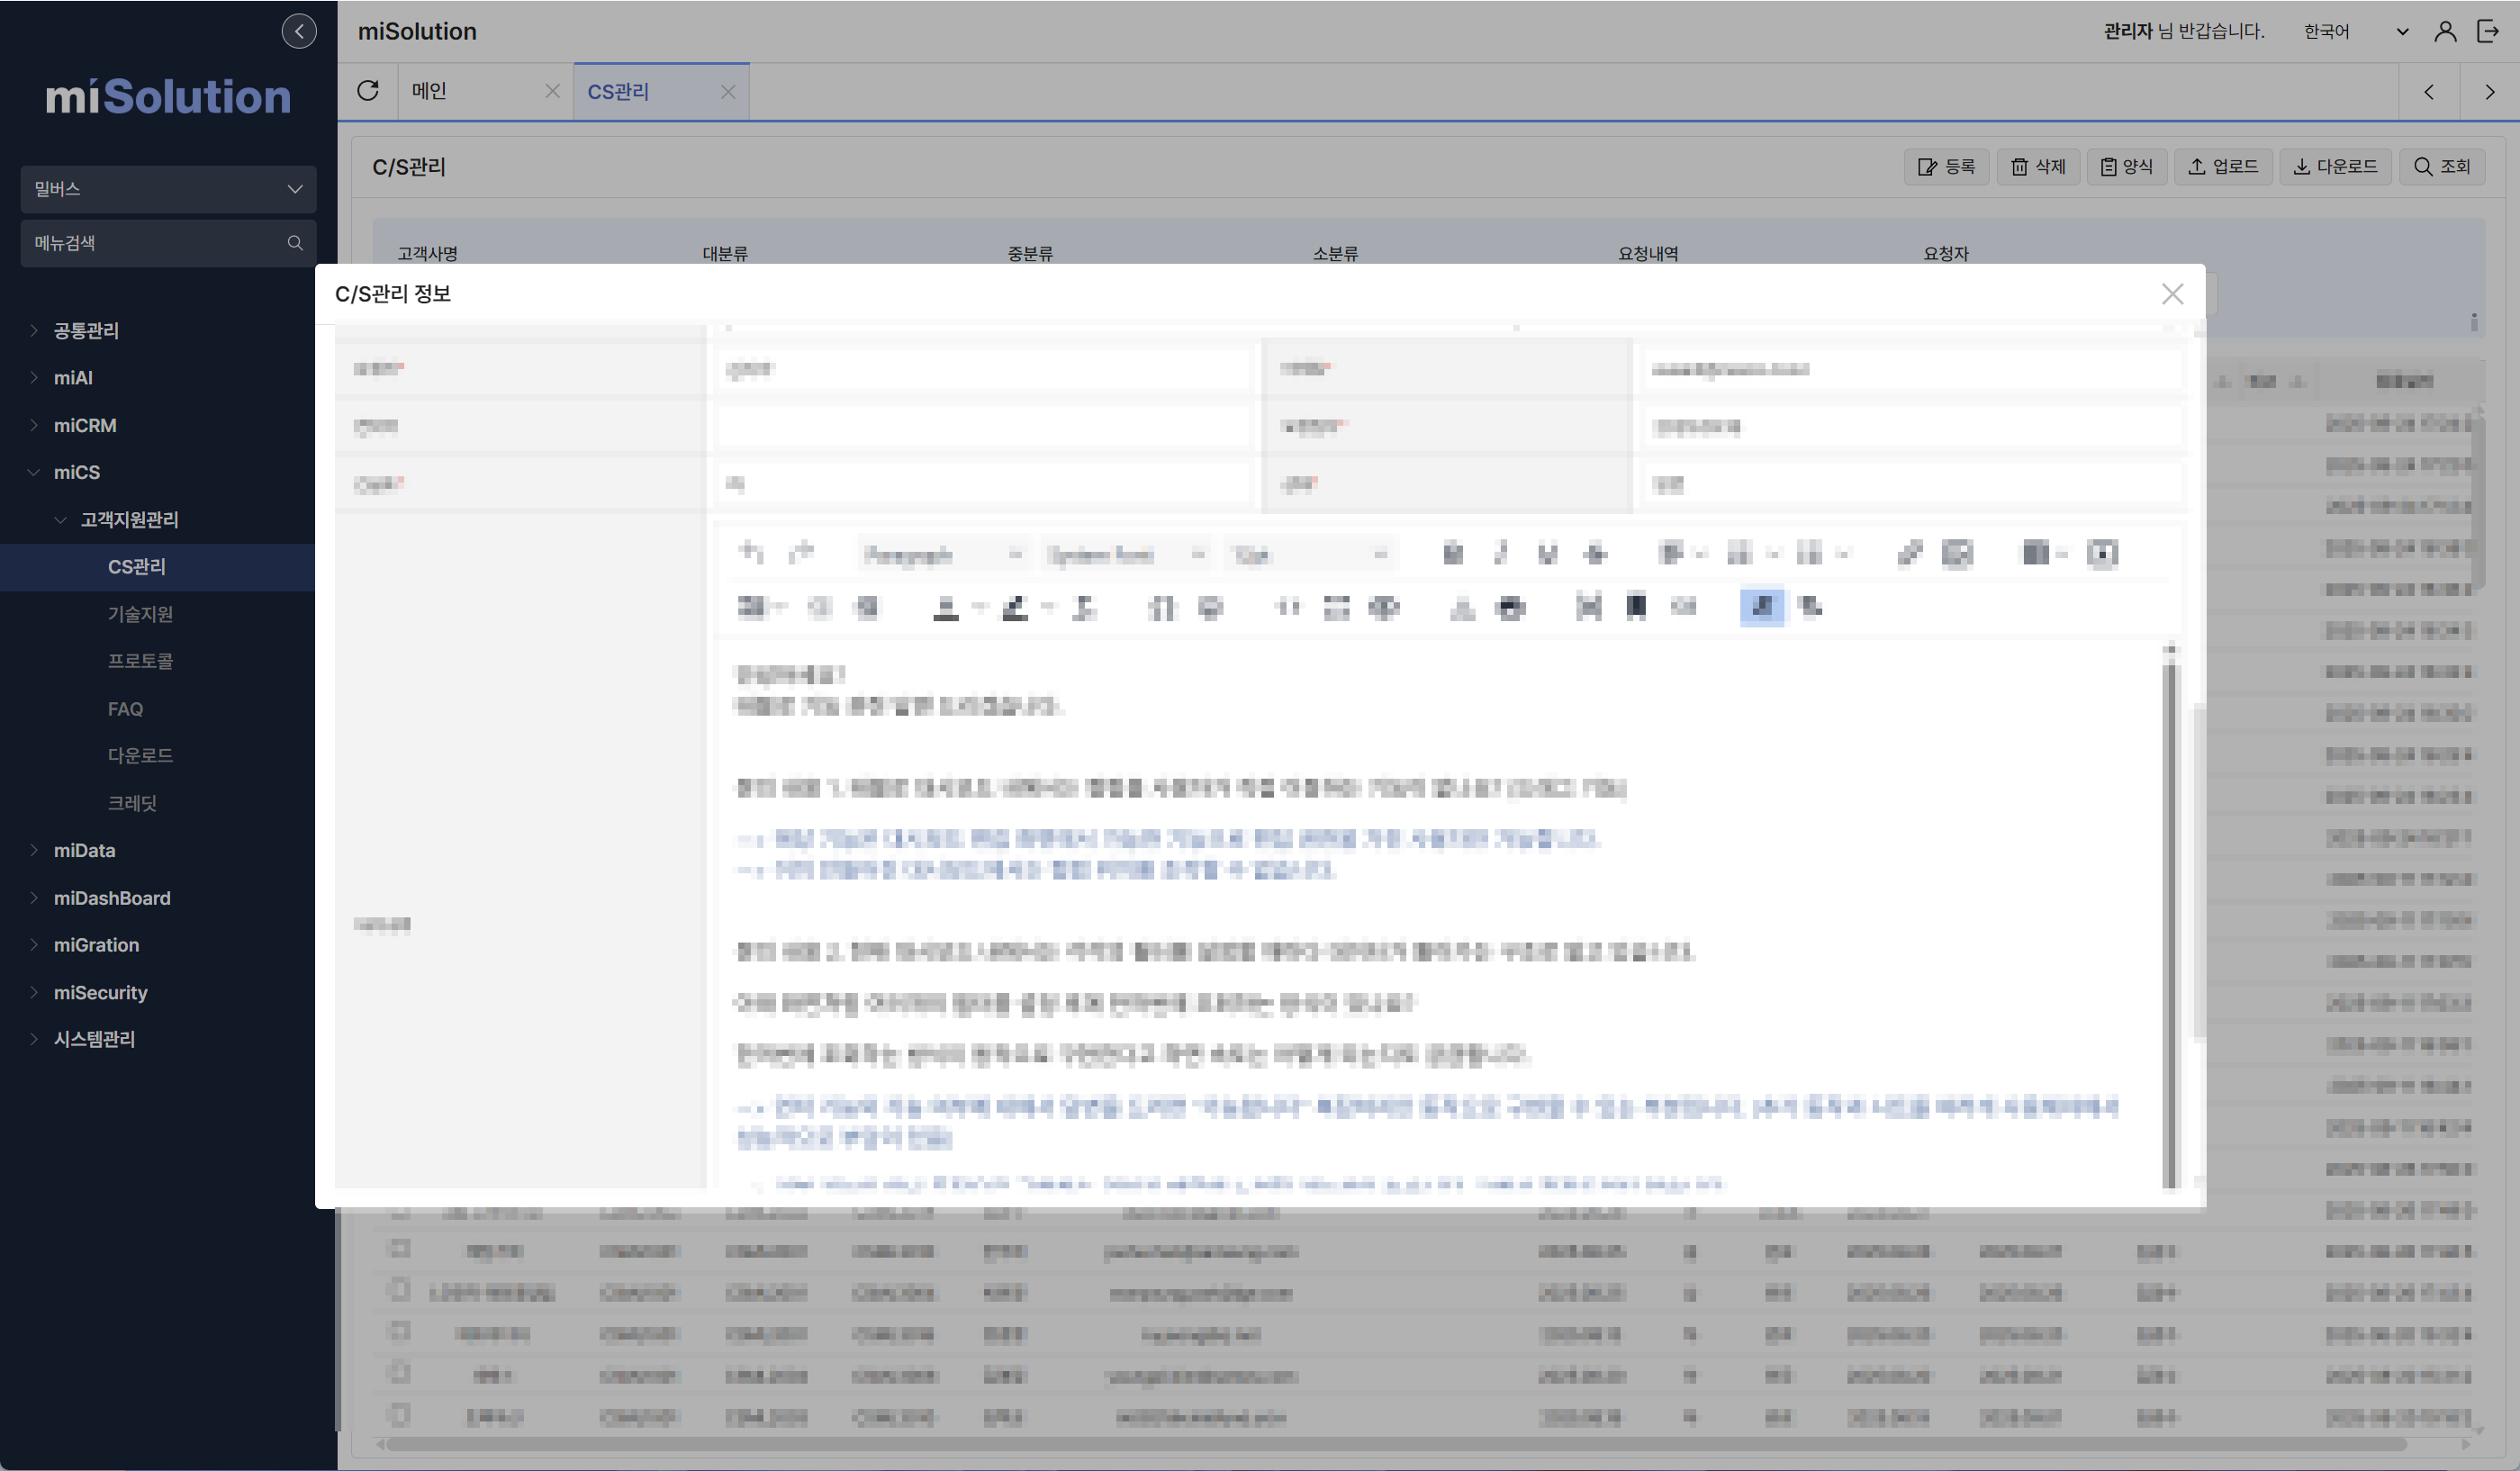The height and width of the screenshot is (1471, 2520).
Task: Click the logout icon at top right
Action: pos(2488,31)
